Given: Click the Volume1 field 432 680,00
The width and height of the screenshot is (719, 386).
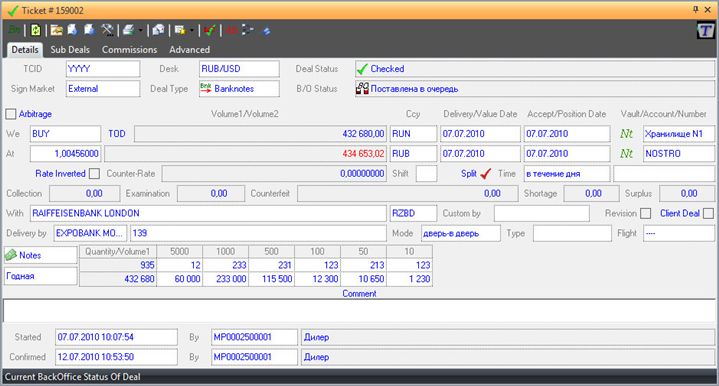Looking at the screenshot, I should coord(260,133).
